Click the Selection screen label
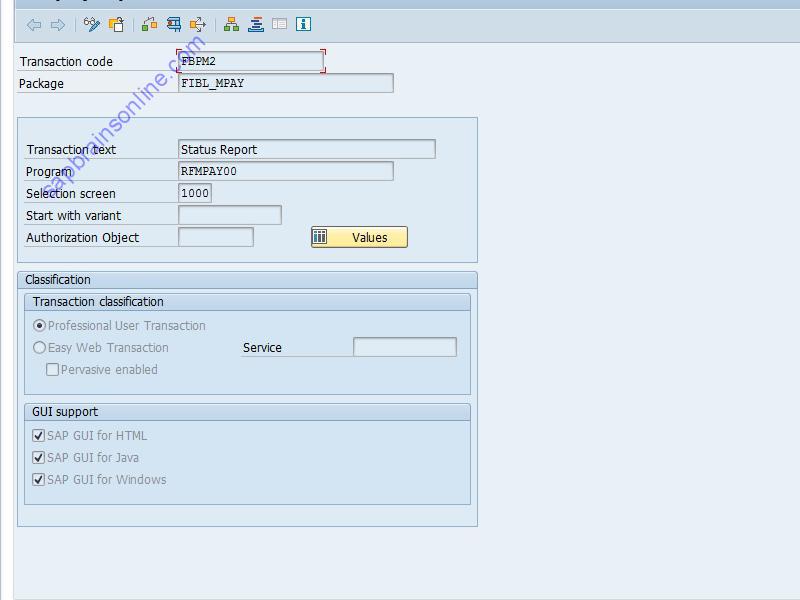 [x=71, y=193]
